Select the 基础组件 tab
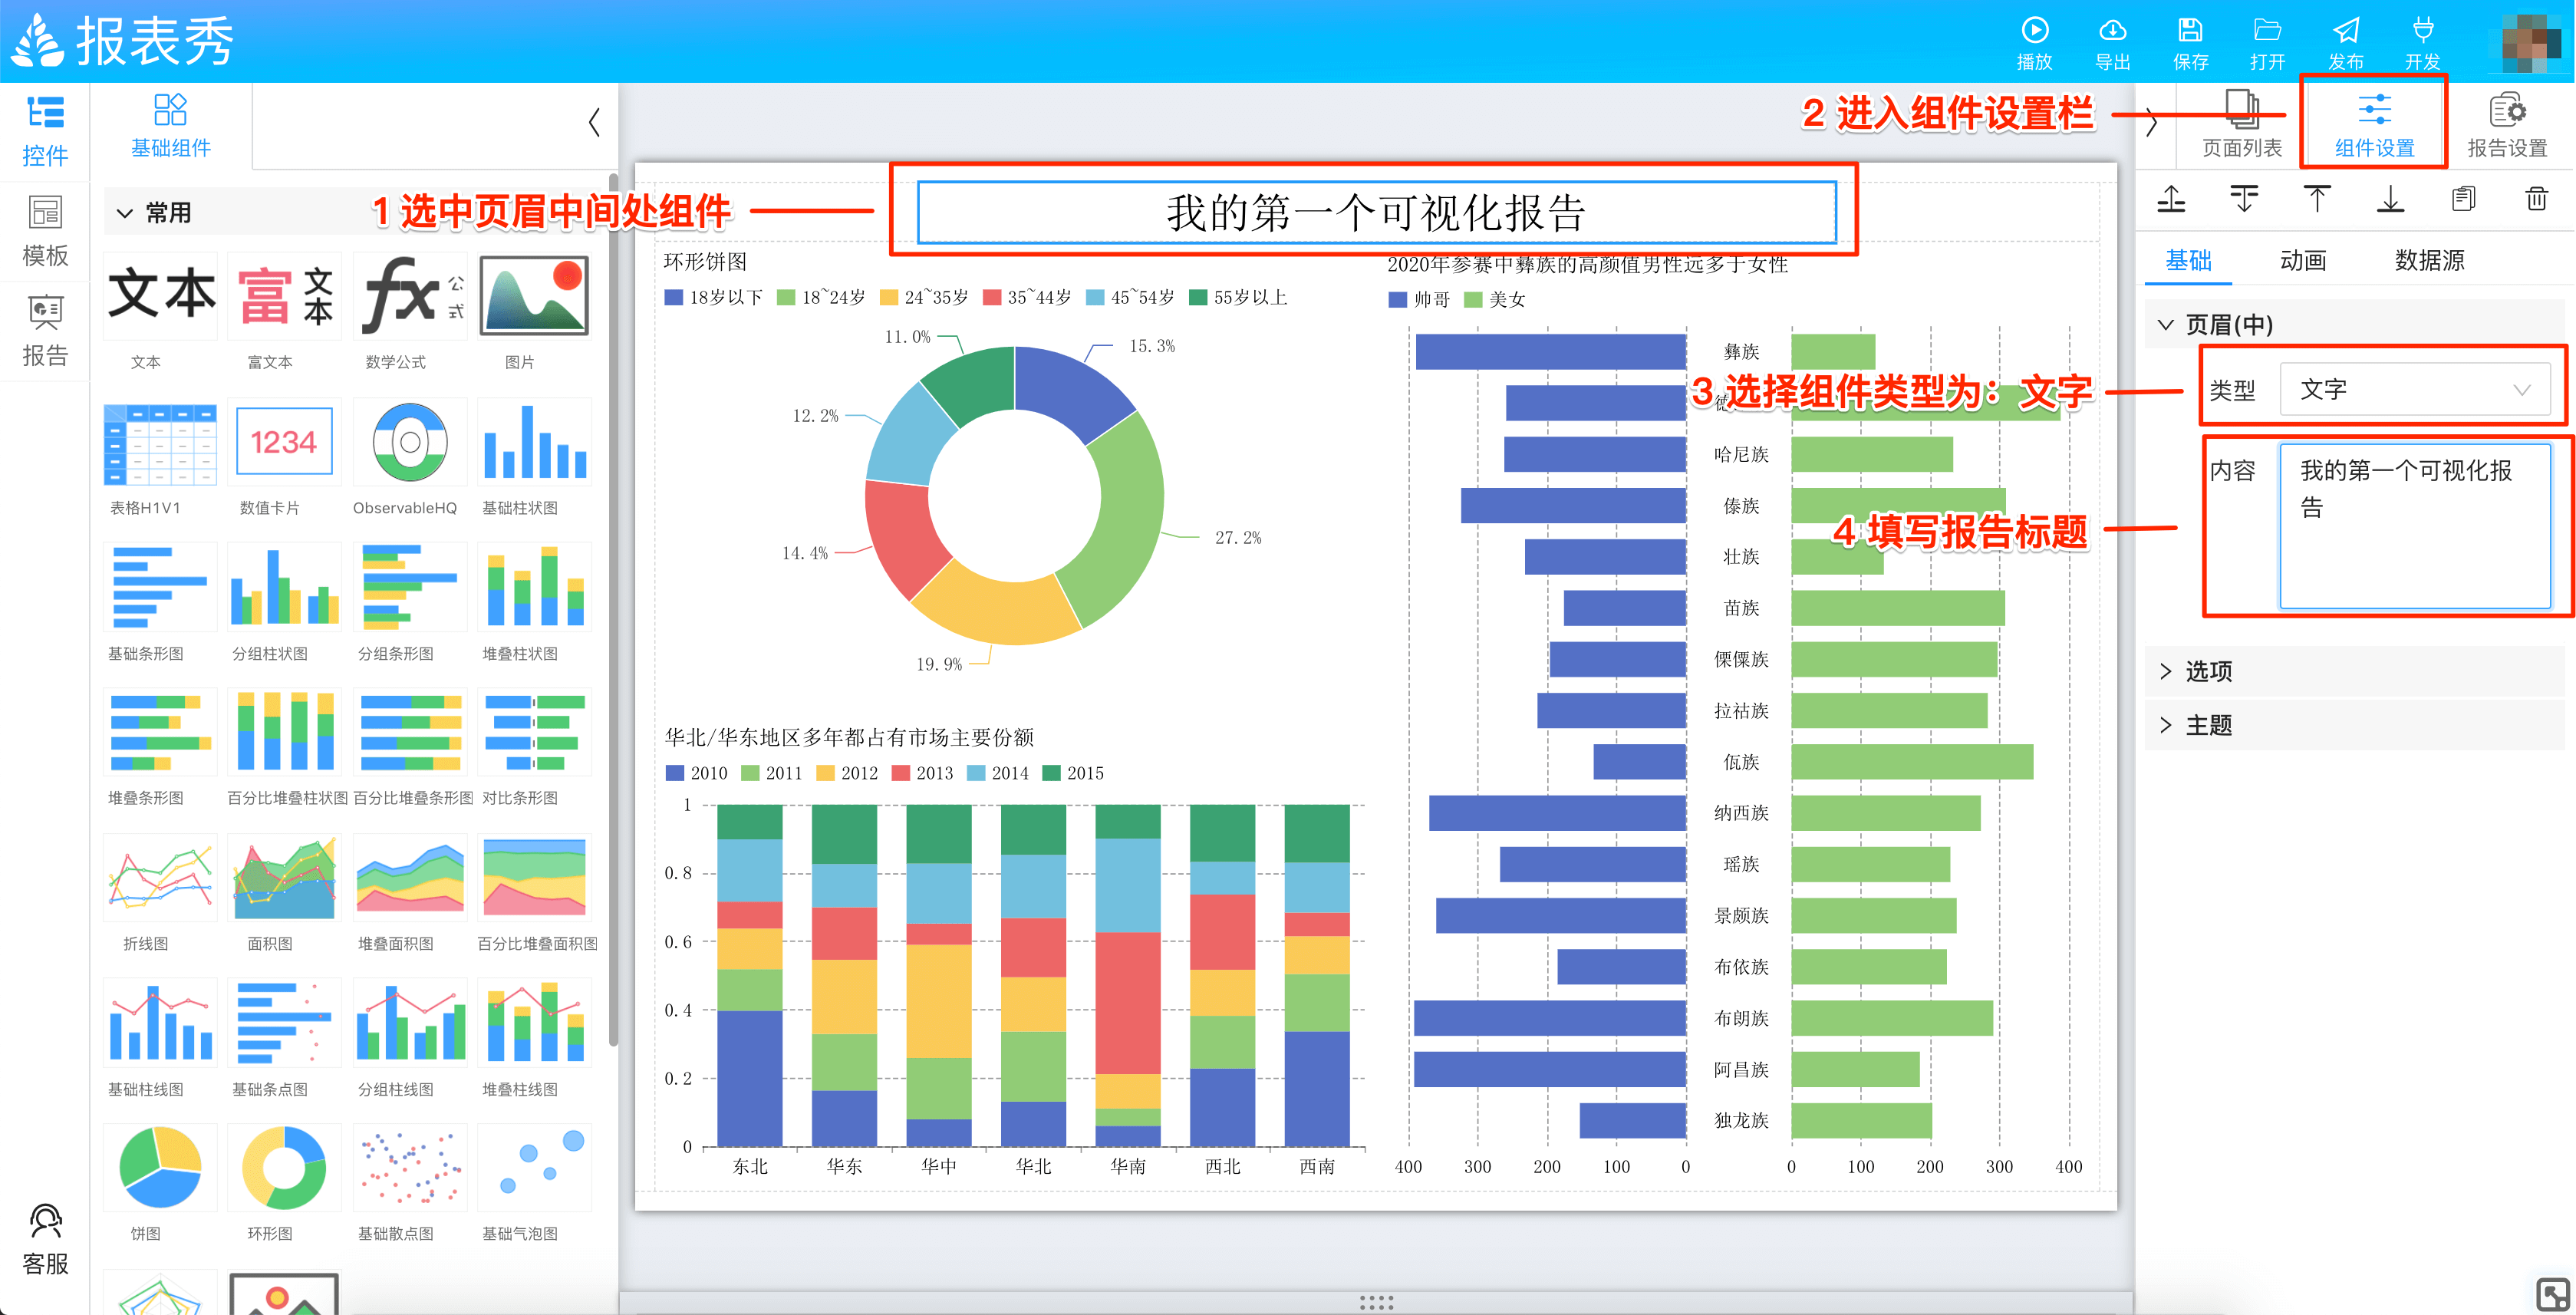The image size is (2576, 1315). pyautogui.click(x=170, y=126)
